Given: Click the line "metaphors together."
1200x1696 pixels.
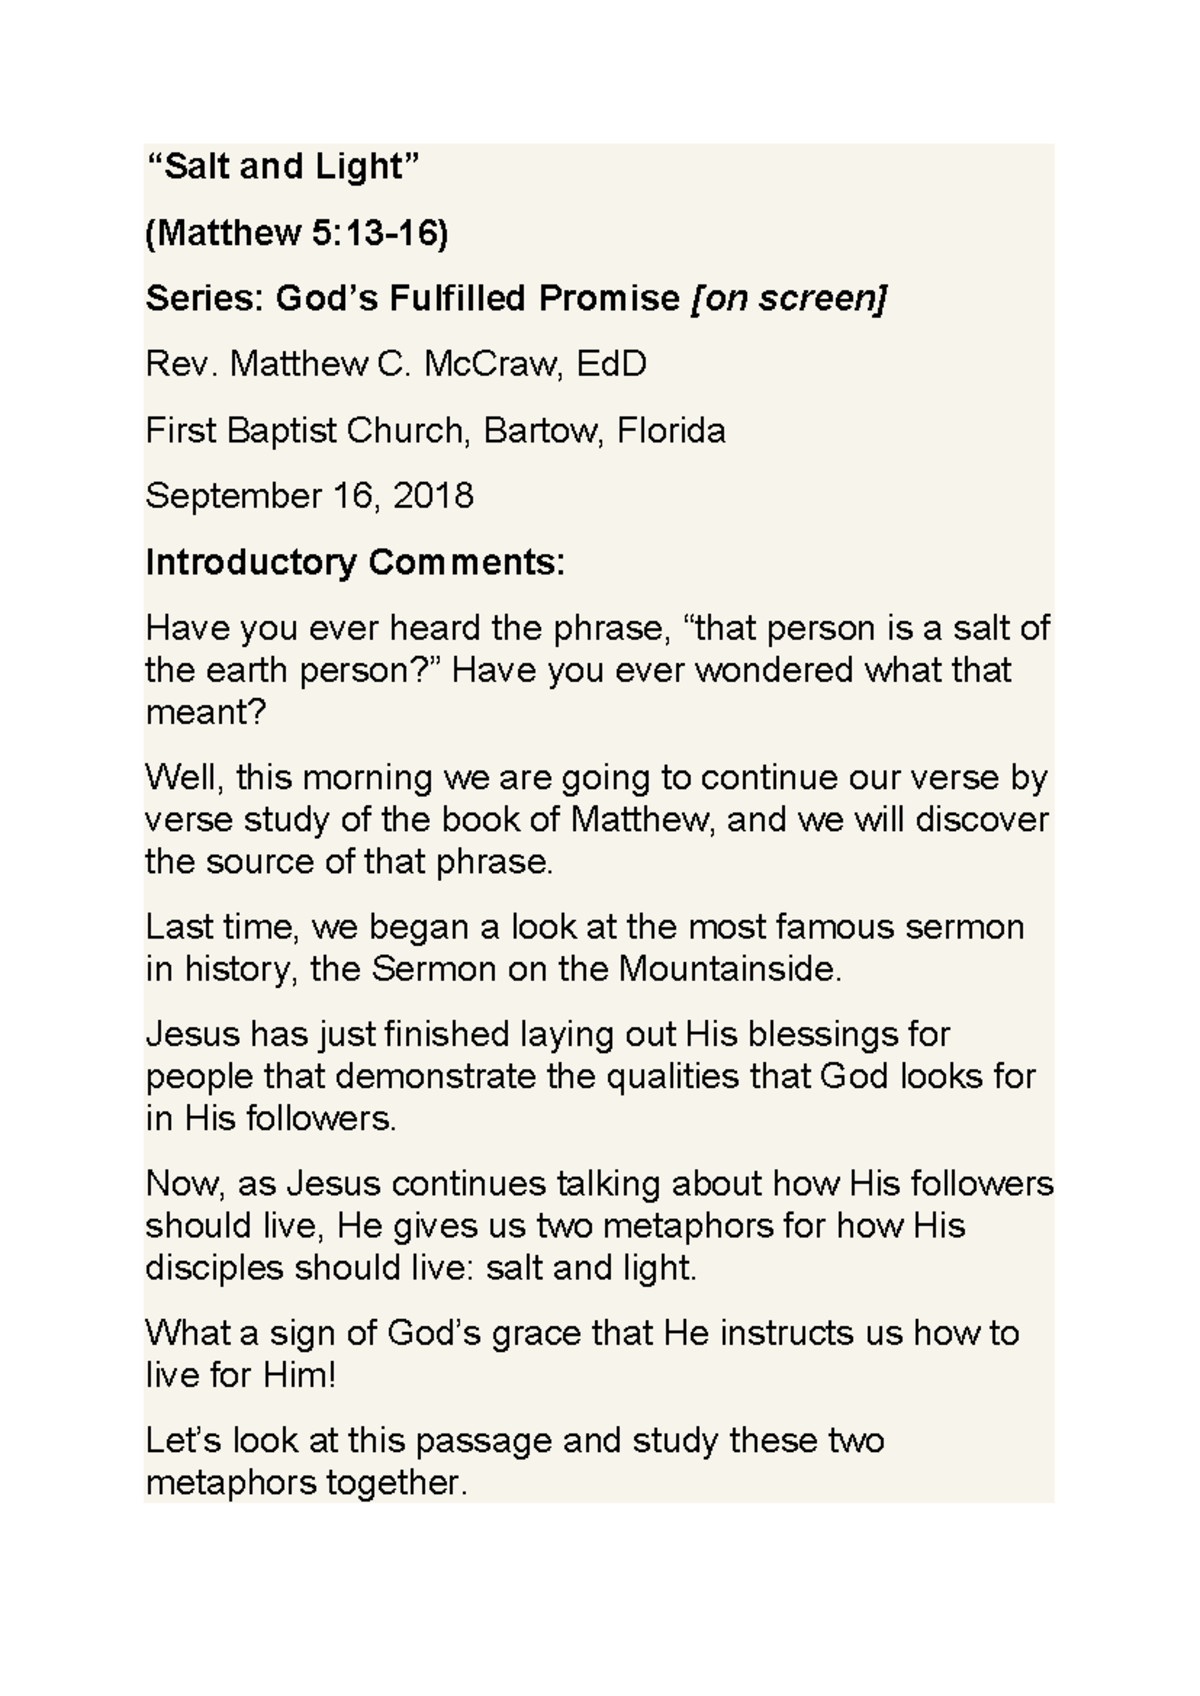Looking at the screenshot, I should [x=307, y=1483].
